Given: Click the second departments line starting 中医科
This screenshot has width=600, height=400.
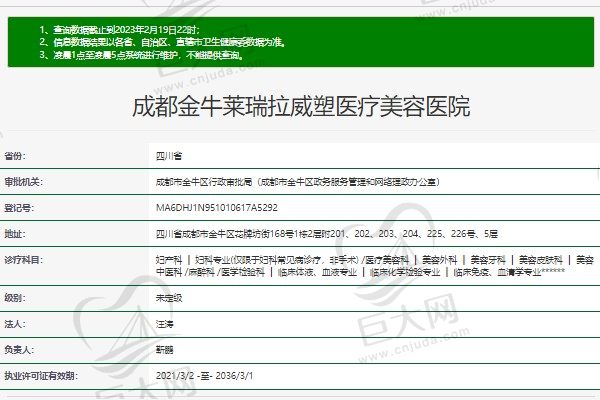Looking at the screenshot, I should (360, 272).
